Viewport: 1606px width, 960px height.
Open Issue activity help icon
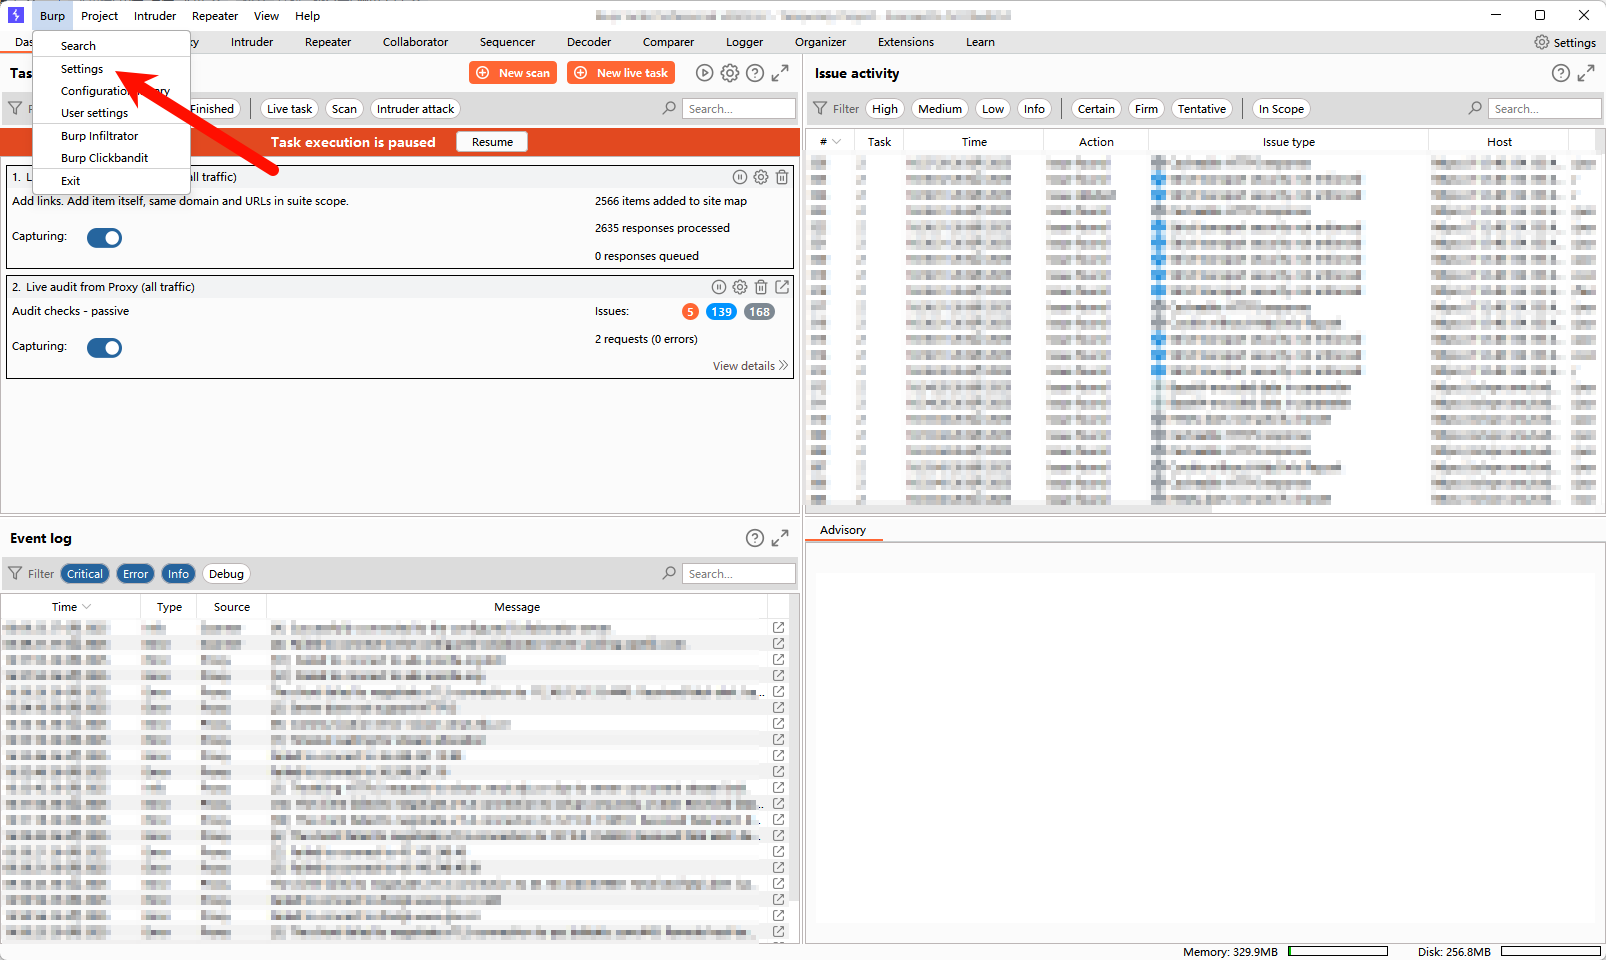pyautogui.click(x=1561, y=73)
